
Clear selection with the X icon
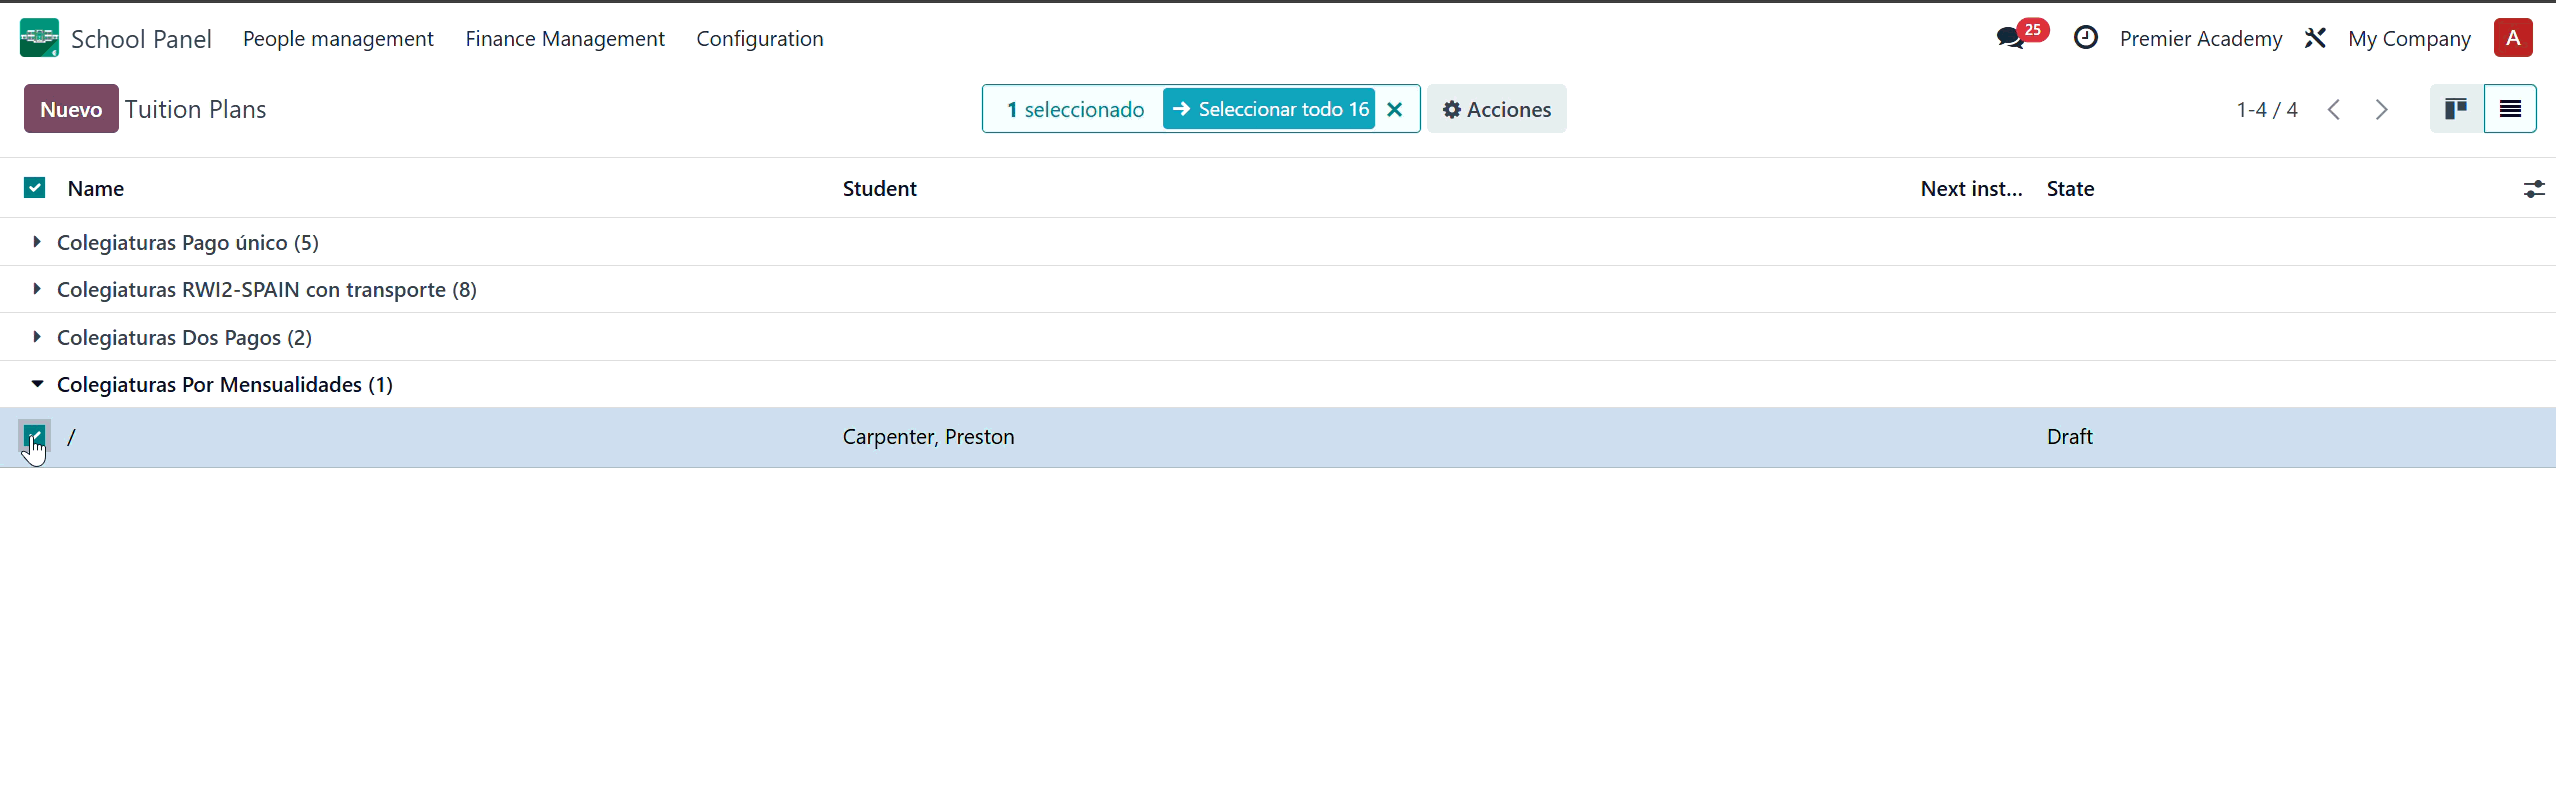(x=1395, y=109)
